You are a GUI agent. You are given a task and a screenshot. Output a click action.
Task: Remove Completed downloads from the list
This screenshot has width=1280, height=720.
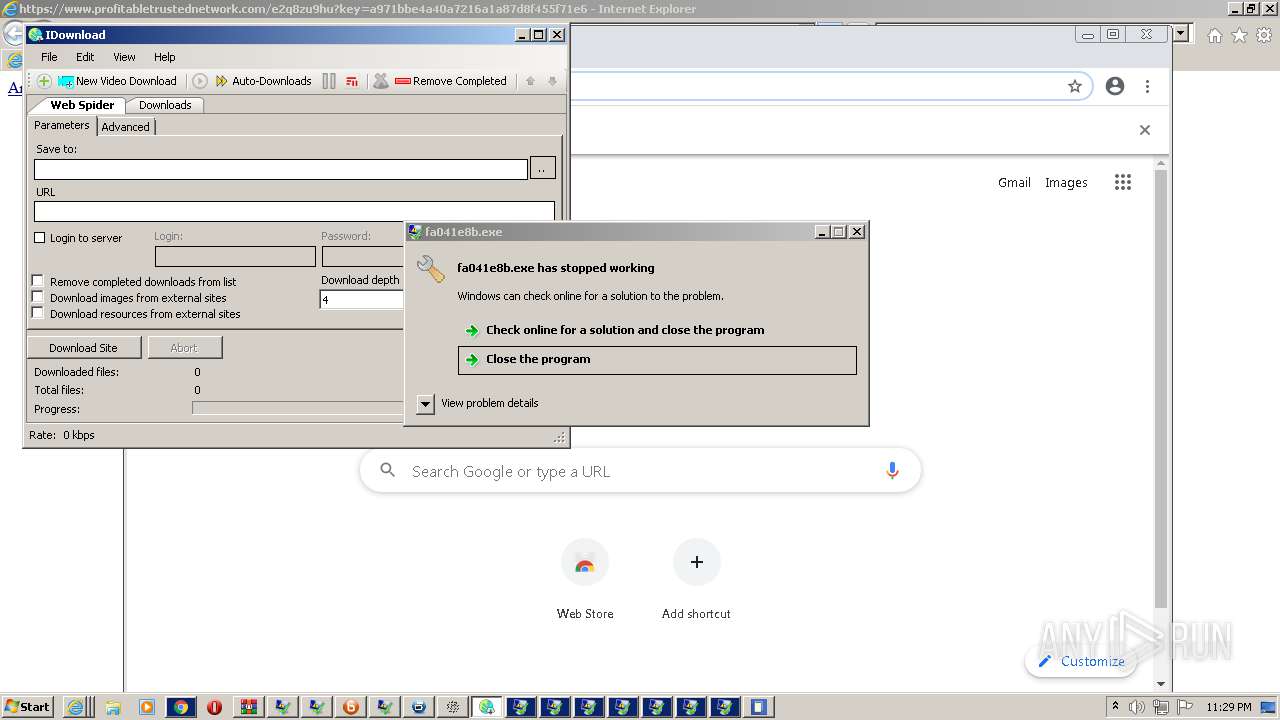[x=451, y=81]
